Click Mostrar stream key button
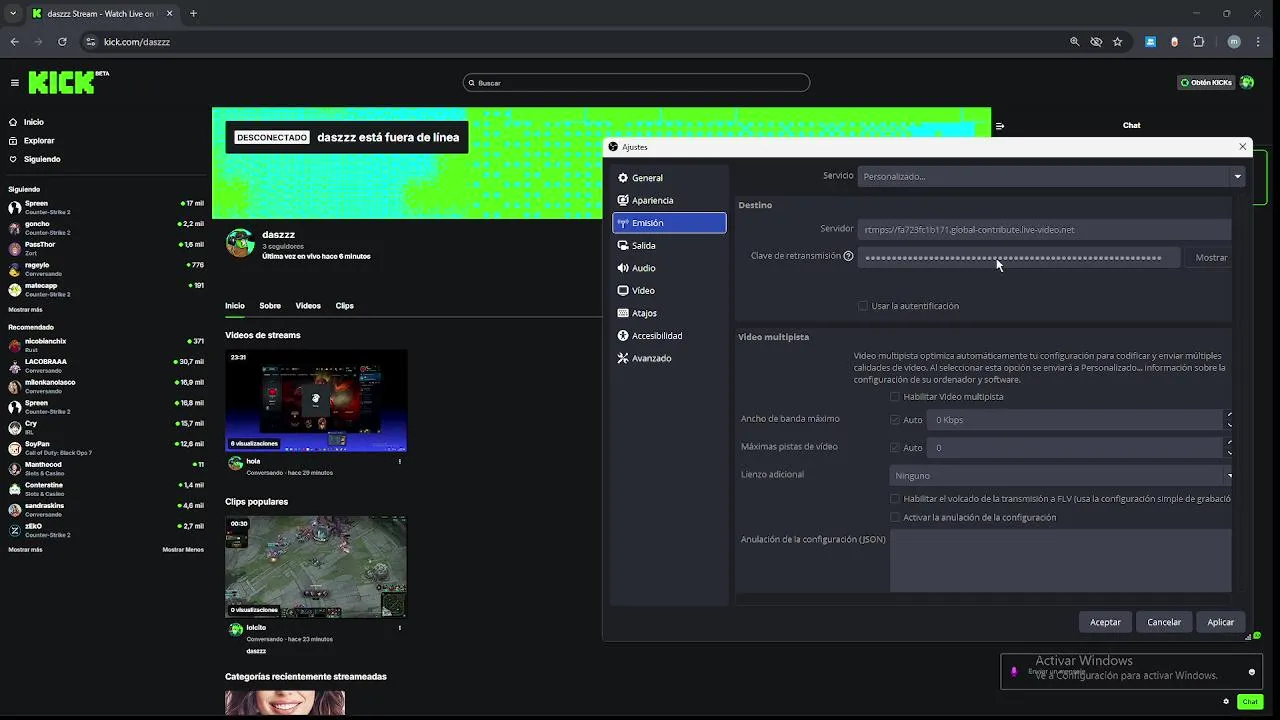Image resolution: width=1280 pixels, height=720 pixels. click(1211, 257)
